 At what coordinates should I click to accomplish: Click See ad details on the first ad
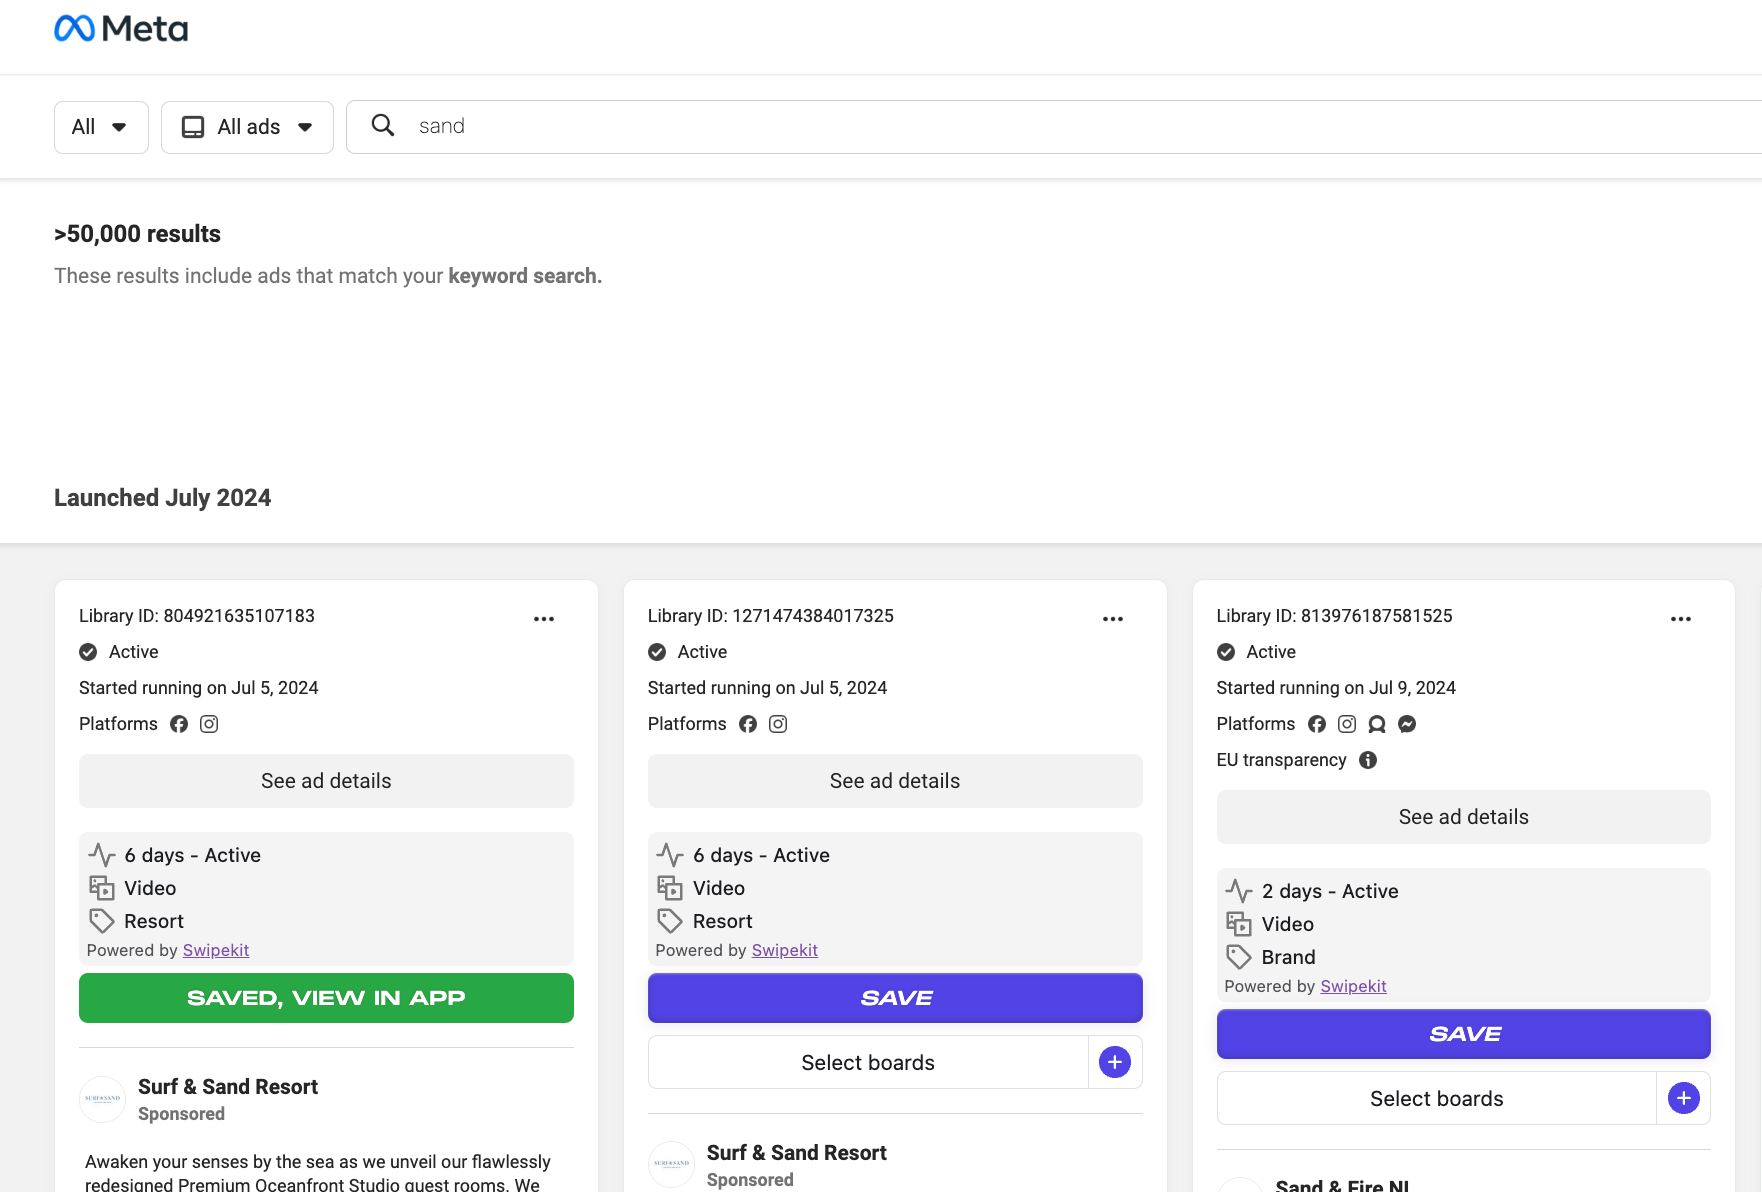(326, 781)
